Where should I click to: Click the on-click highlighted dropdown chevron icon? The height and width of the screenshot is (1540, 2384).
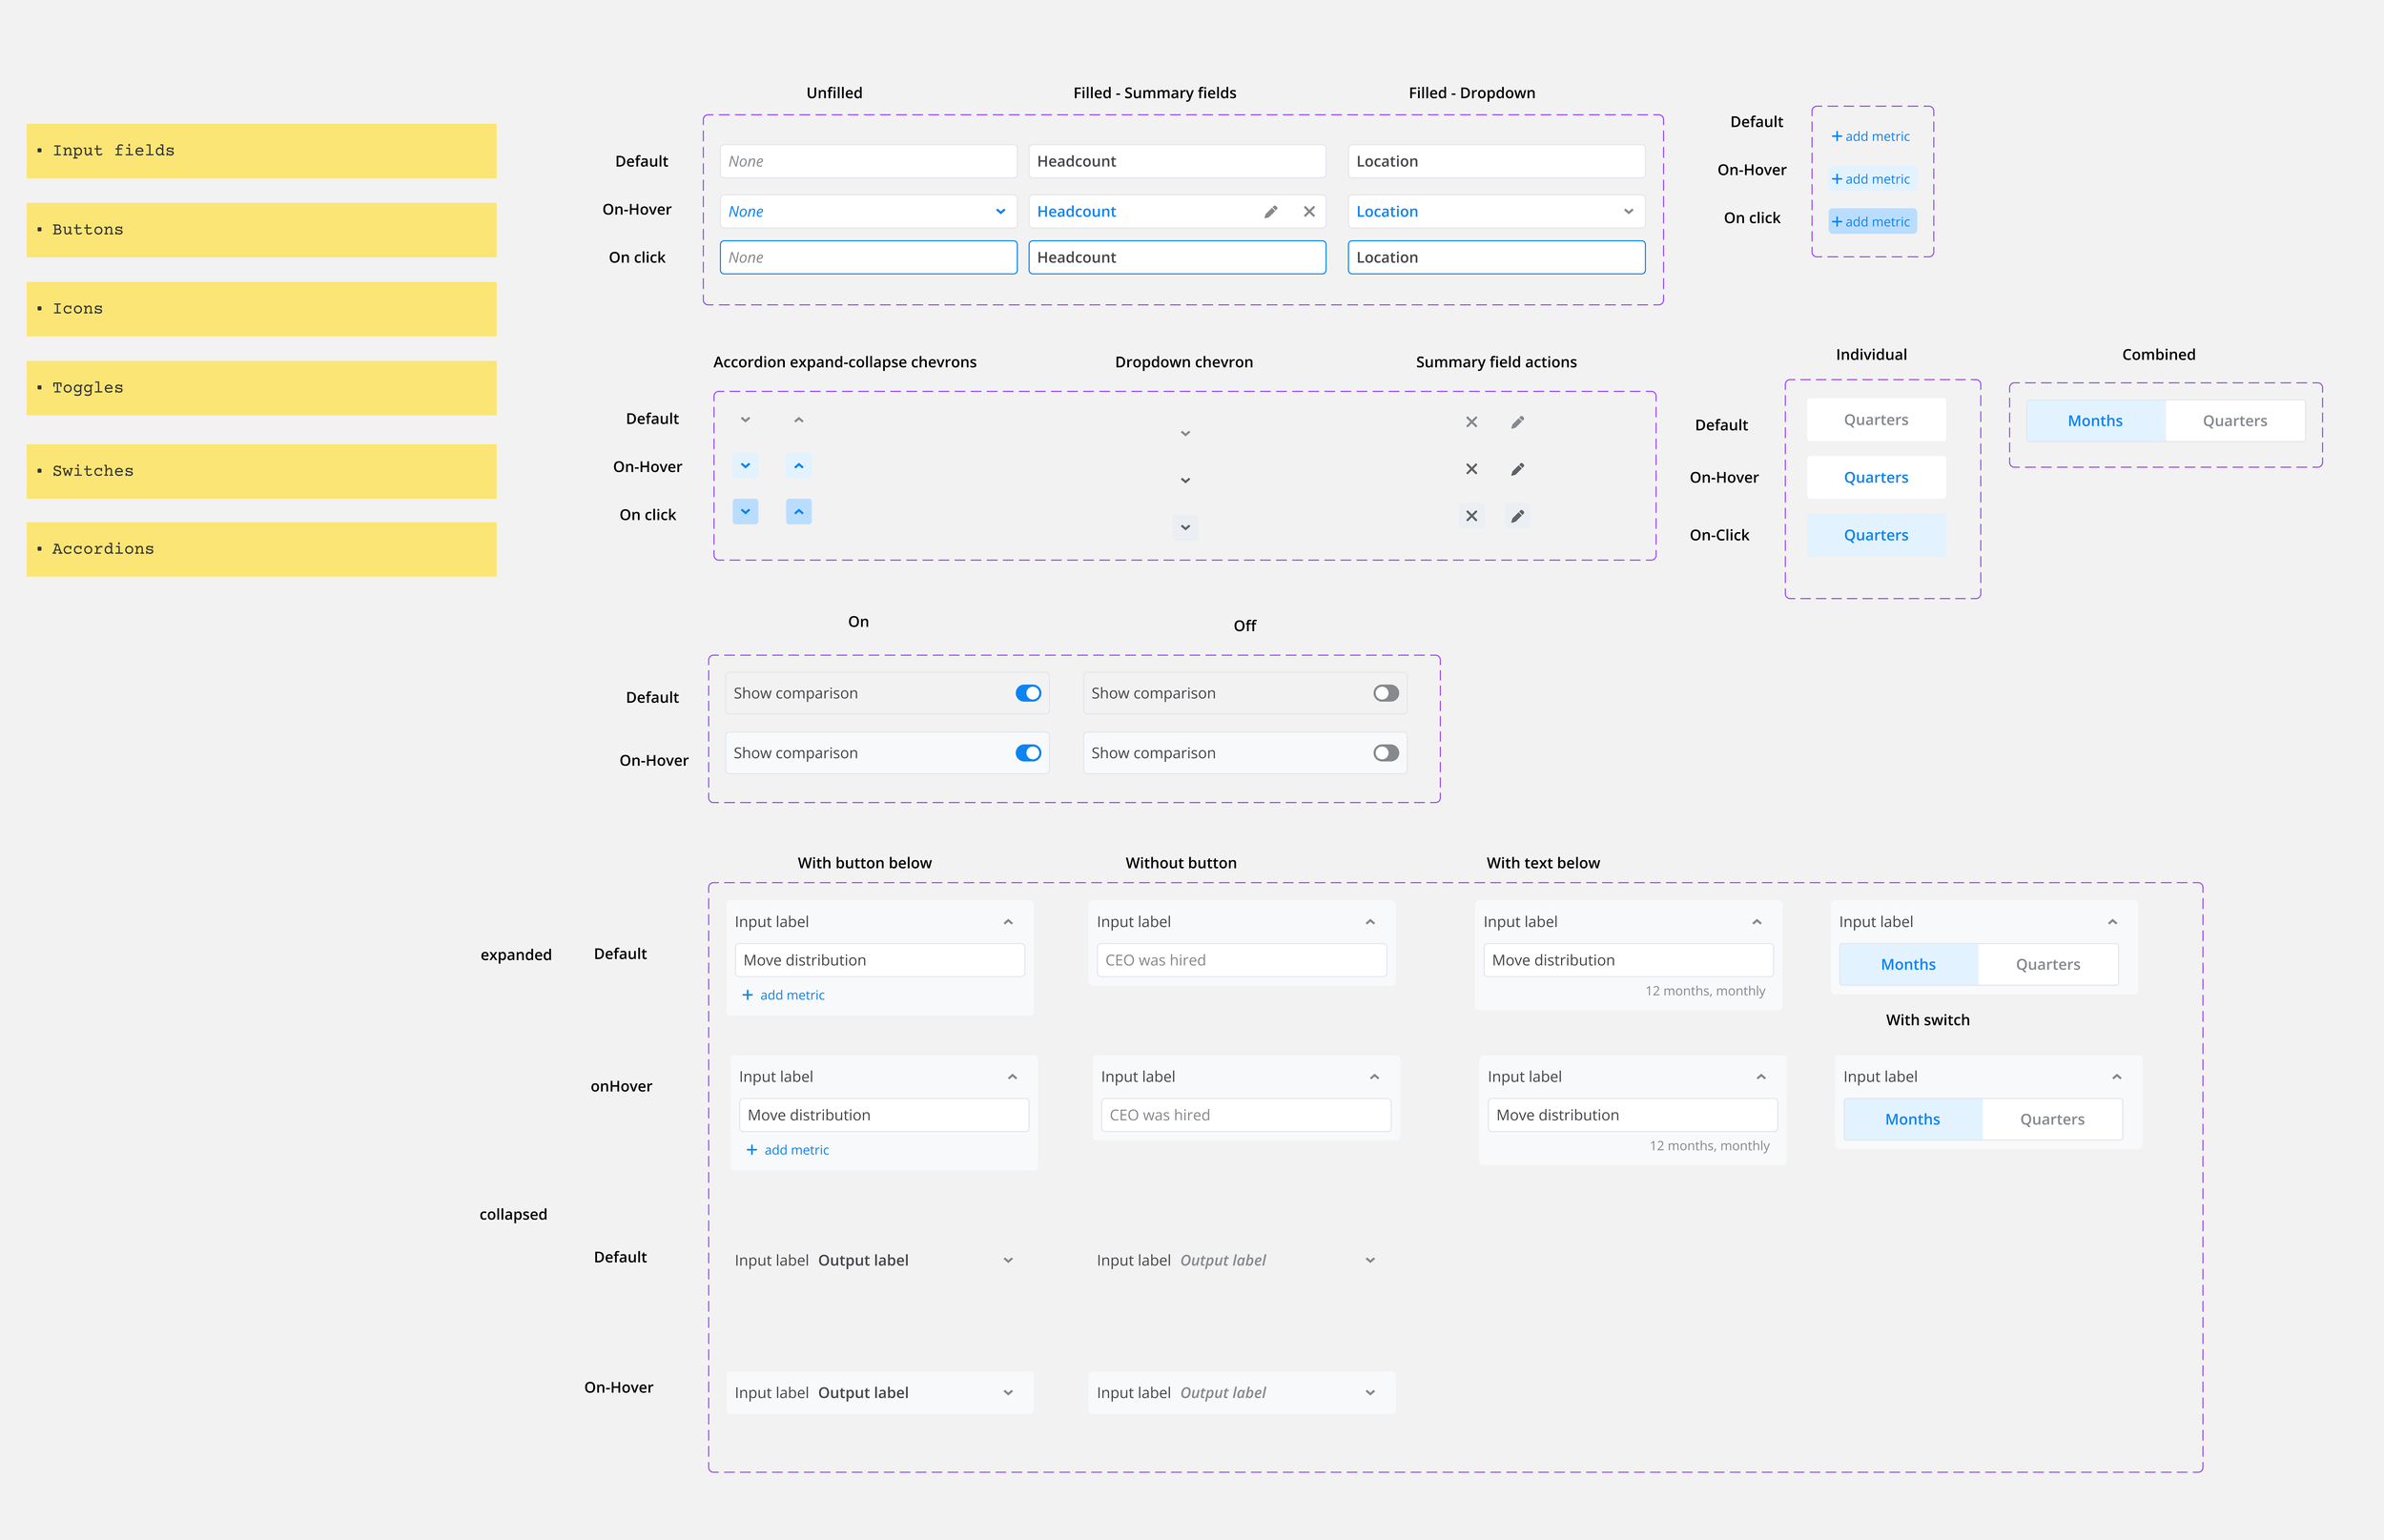[1185, 527]
